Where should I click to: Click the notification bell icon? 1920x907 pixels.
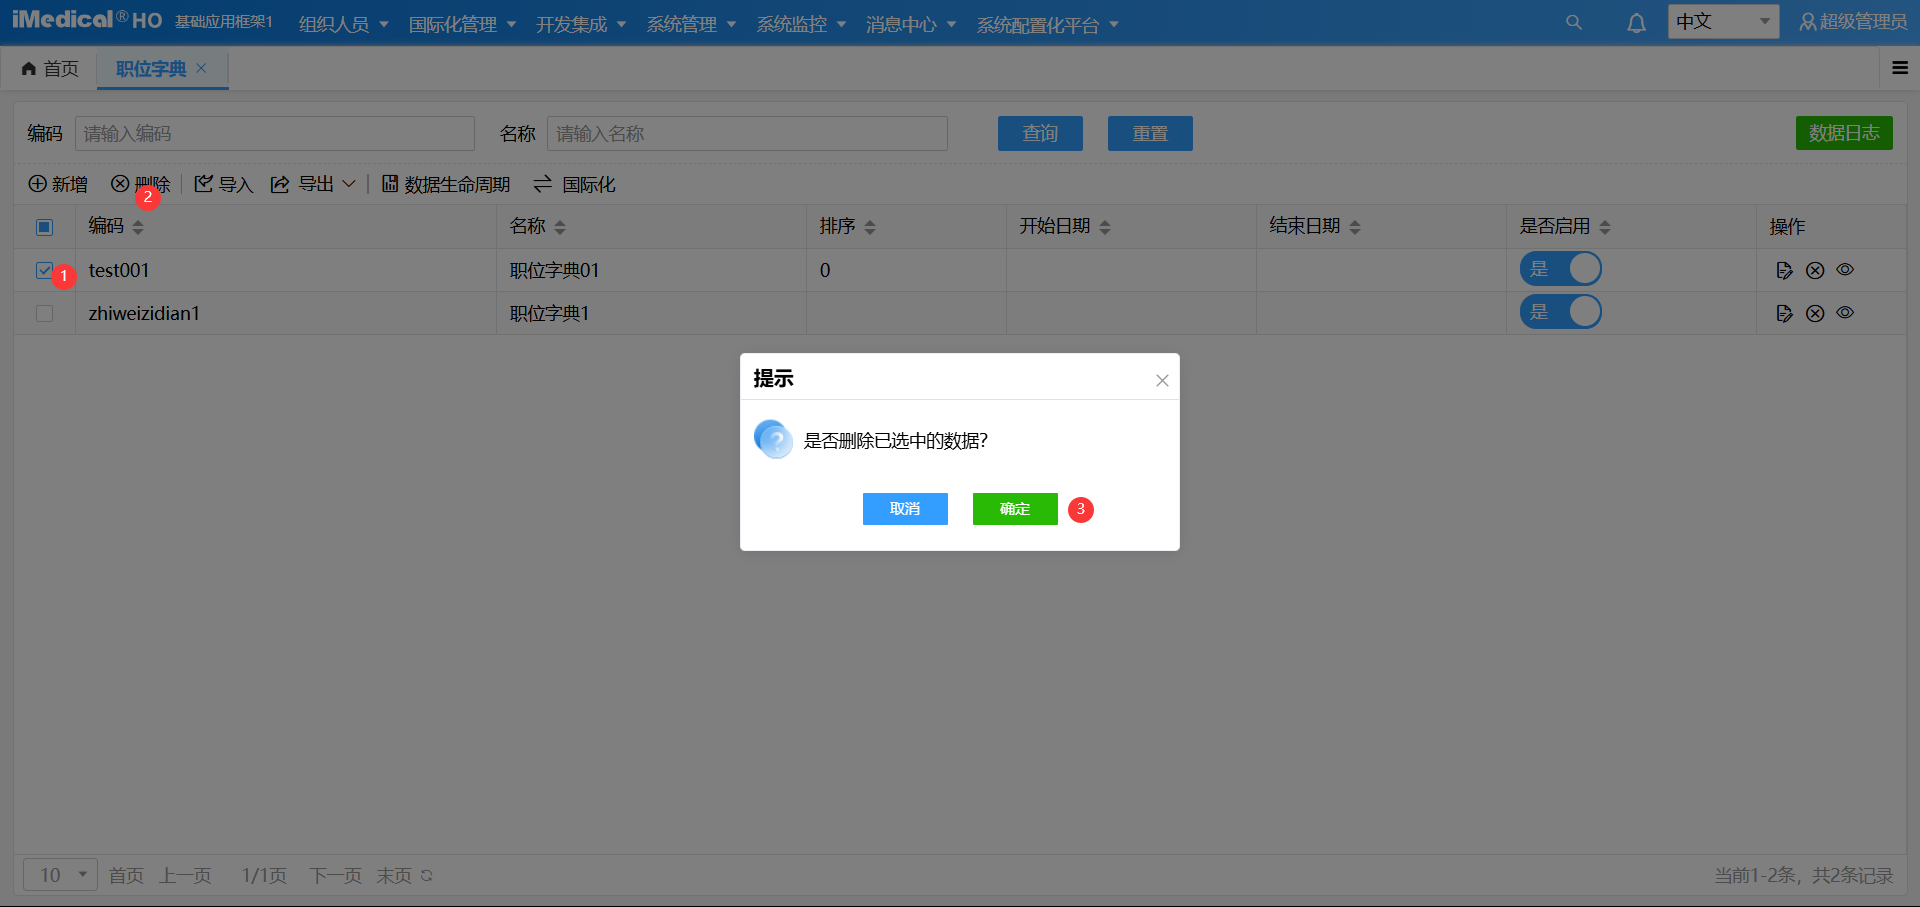click(1636, 21)
